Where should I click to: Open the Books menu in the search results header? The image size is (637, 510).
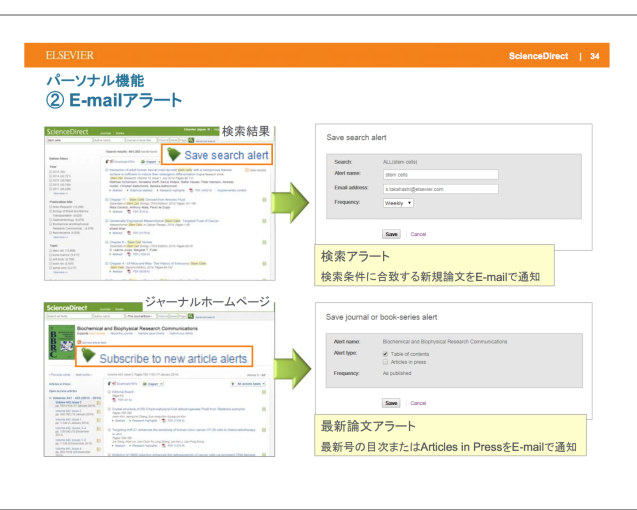tap(120, 133)
